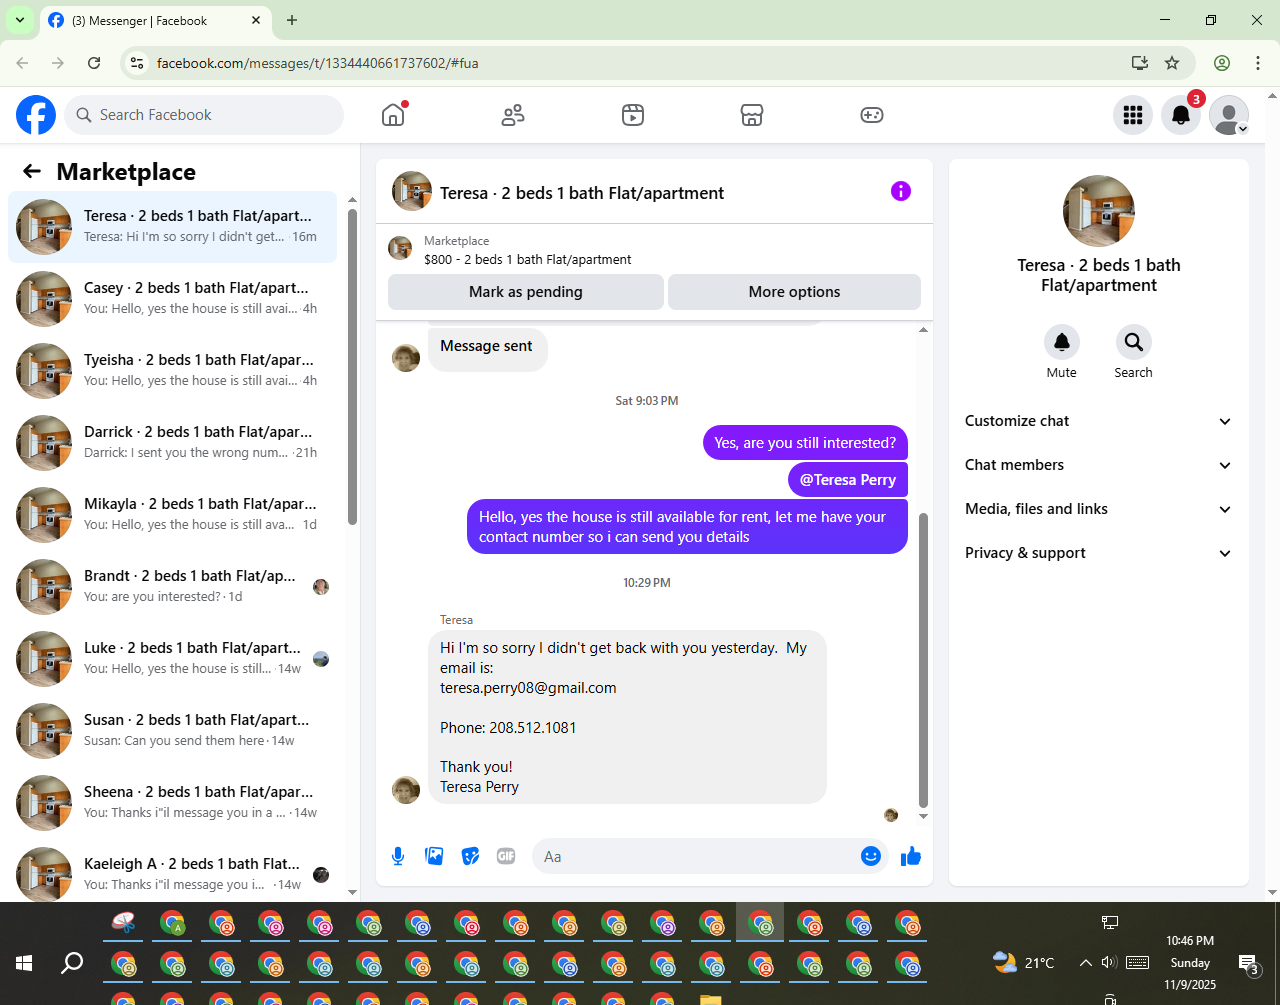
Task: Click the chat messages scrollbar
Action: (x=923, y=660)
